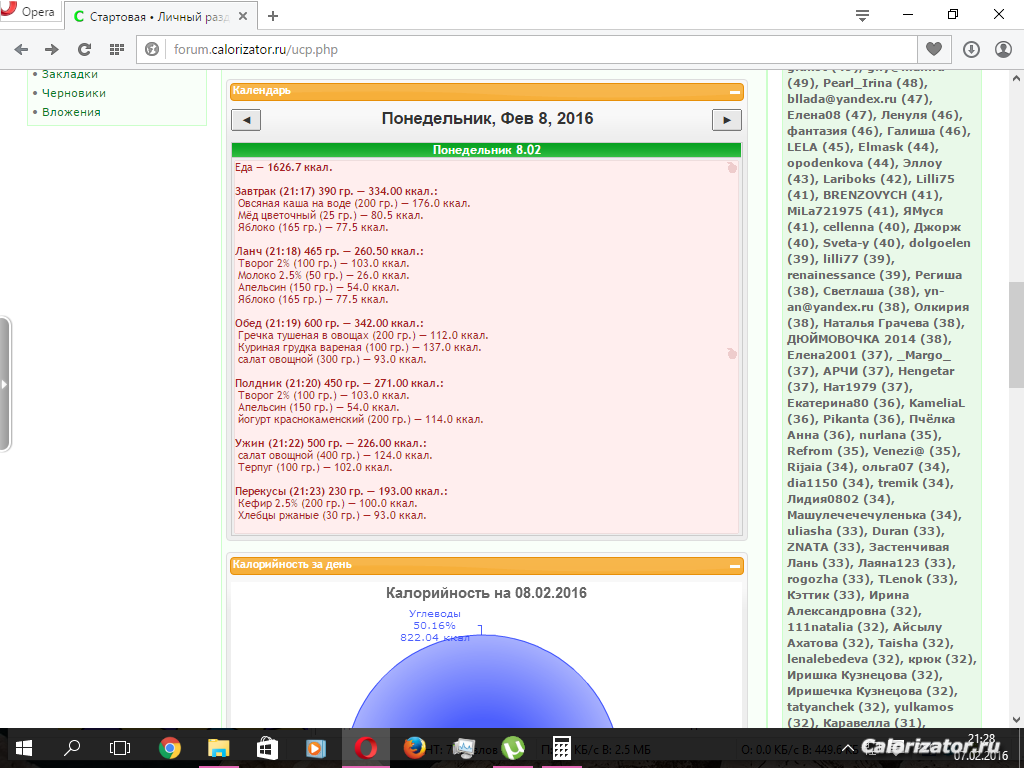This screenshot has height=768, width=1024.
Task: Collapse the Калорийность за день panel
Action: point(735,566)
